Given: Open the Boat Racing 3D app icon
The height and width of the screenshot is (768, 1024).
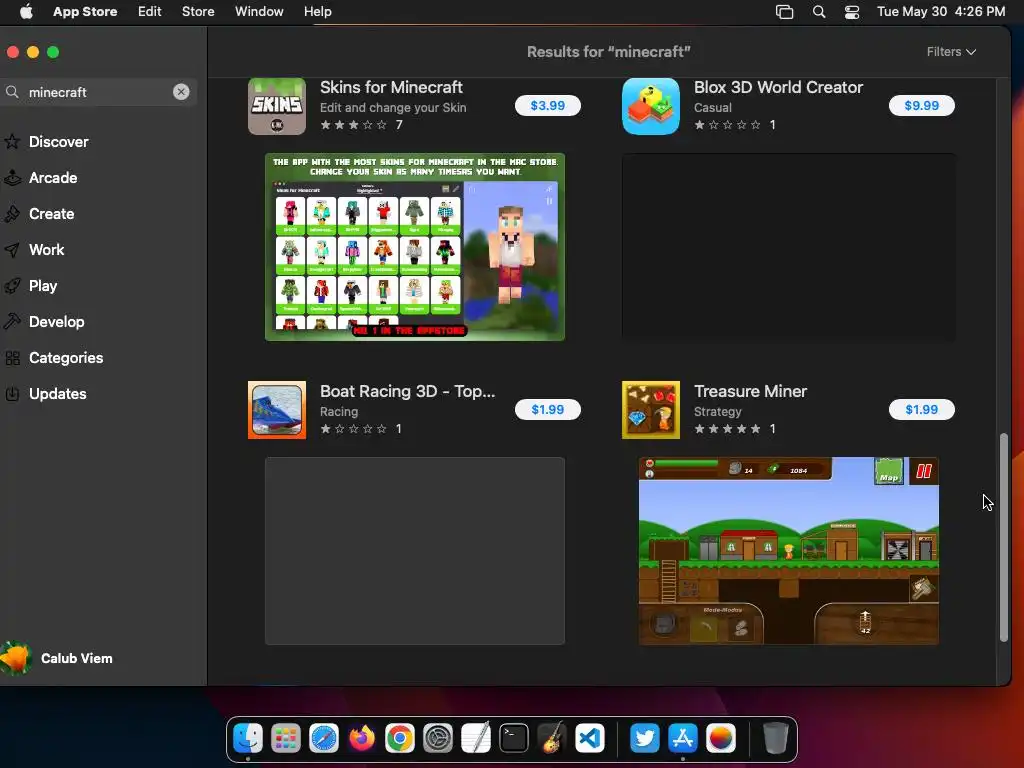Looking at the screenshot, I should 277,410.
